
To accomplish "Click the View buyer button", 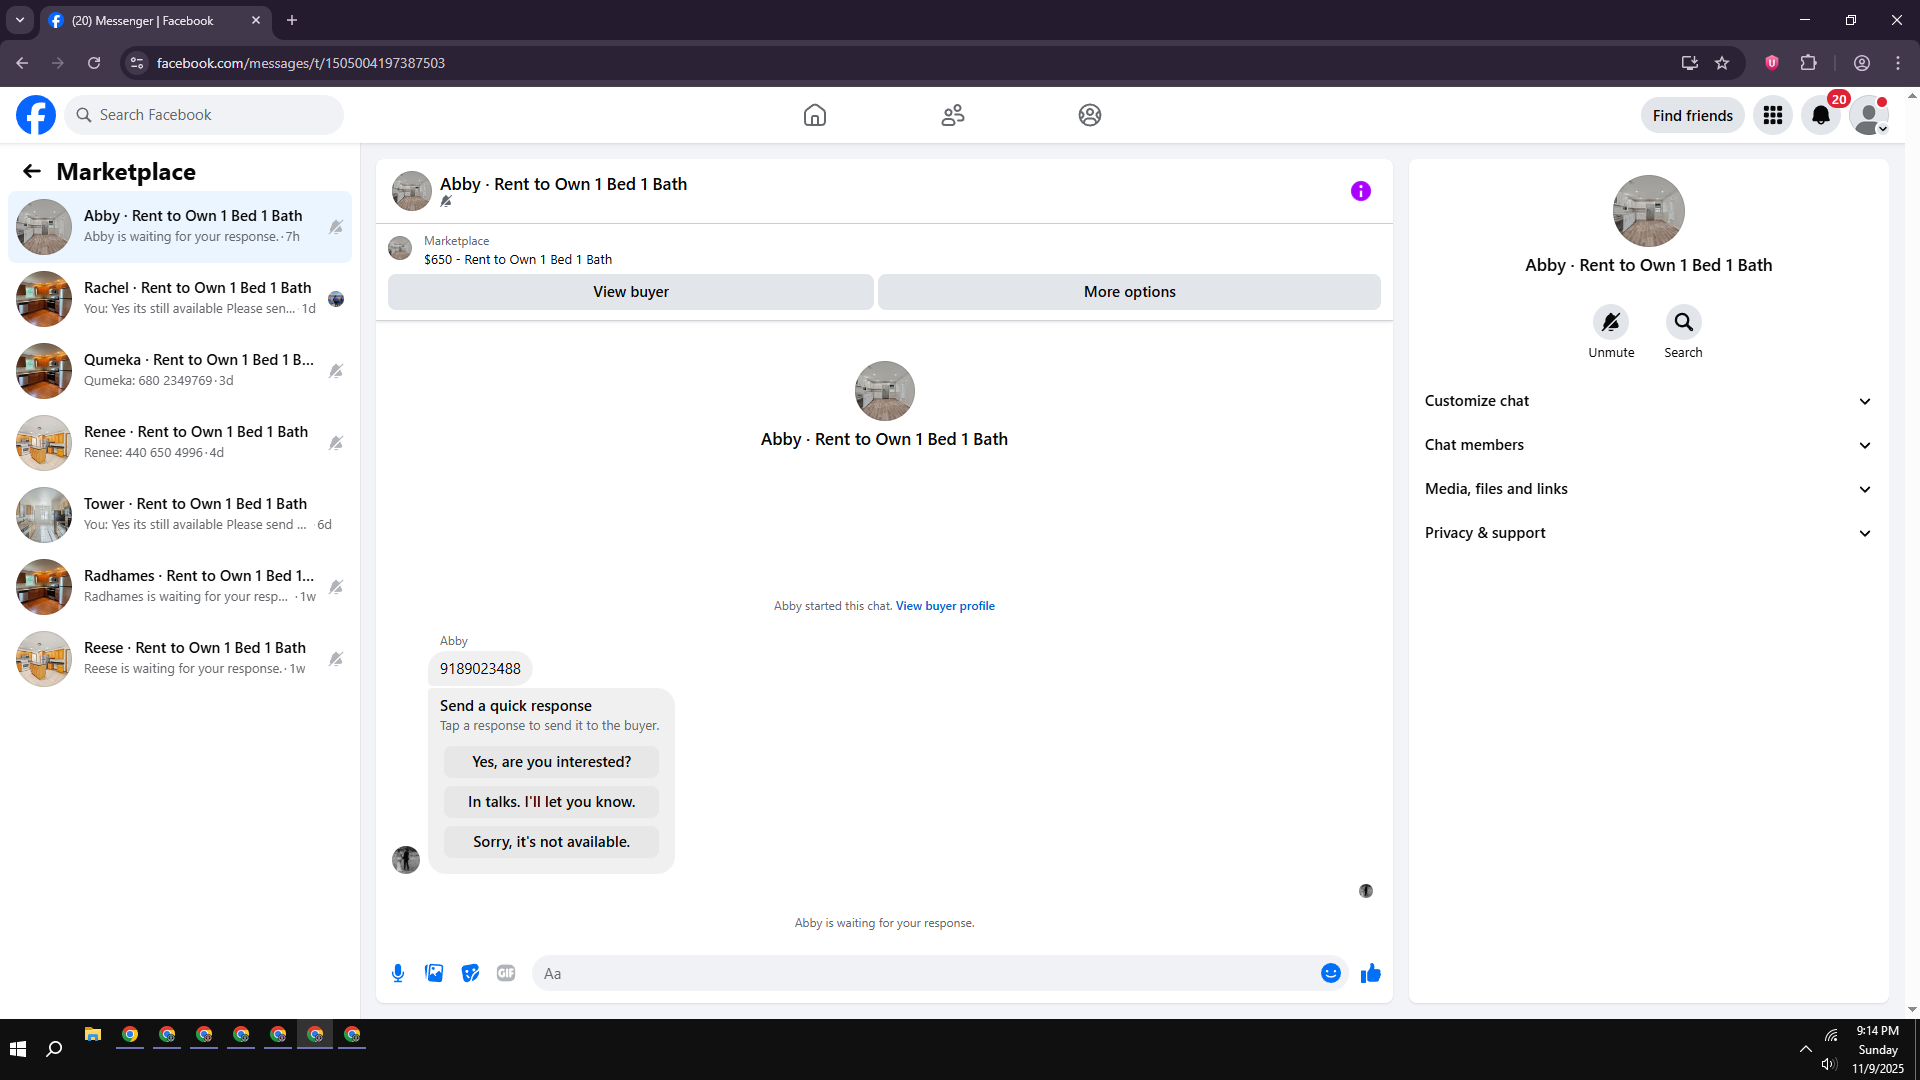I will pos(631,292).
